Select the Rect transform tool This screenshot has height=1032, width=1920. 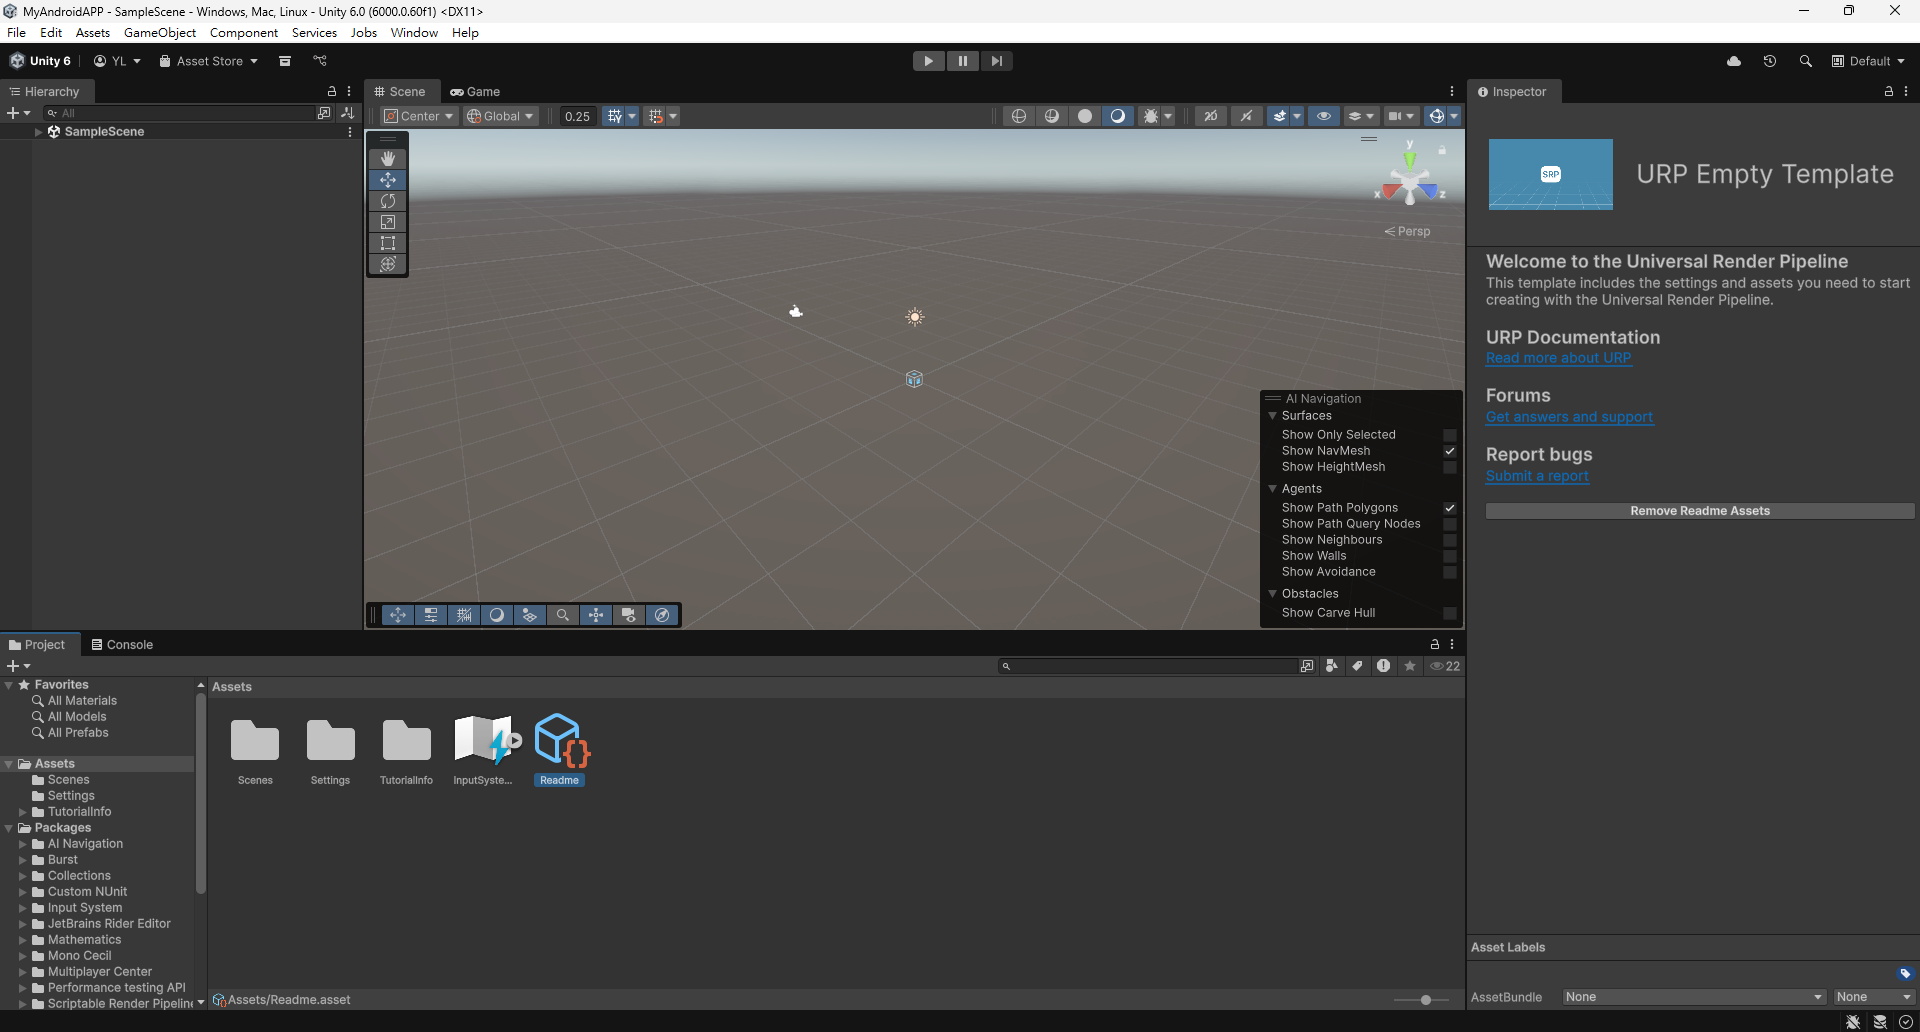pyautogui.click(x=387, y=243)
